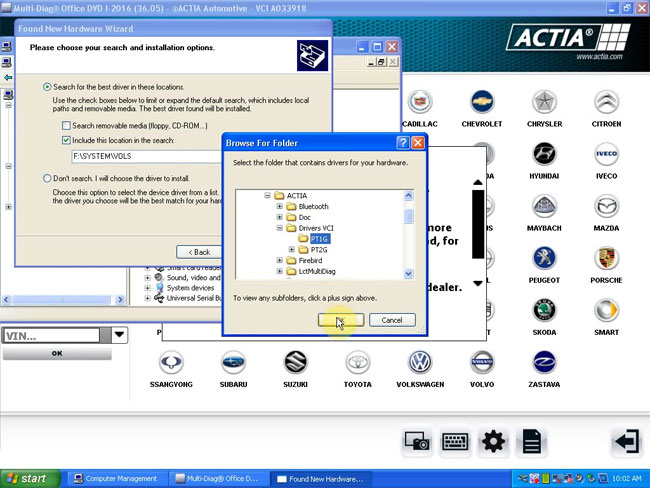
Task: Open the document report icon
Action: coord(531,441)
